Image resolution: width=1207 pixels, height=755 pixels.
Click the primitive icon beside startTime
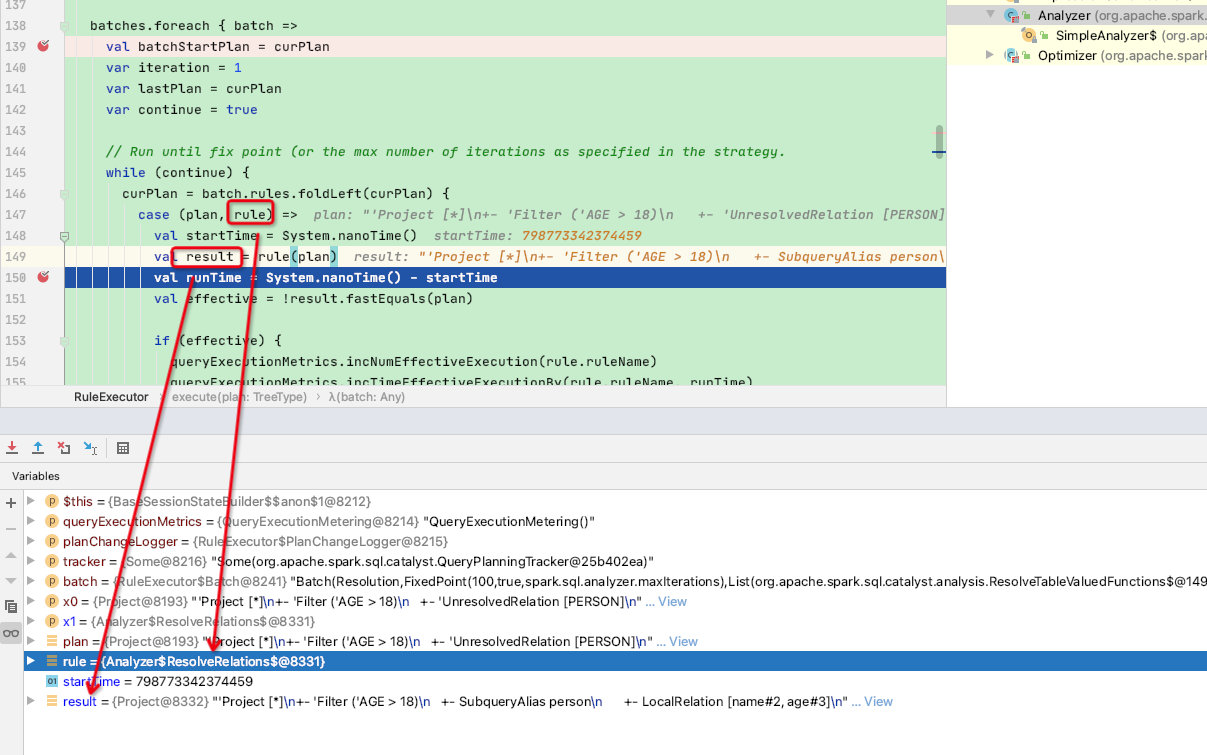click(x=52, y=681)
